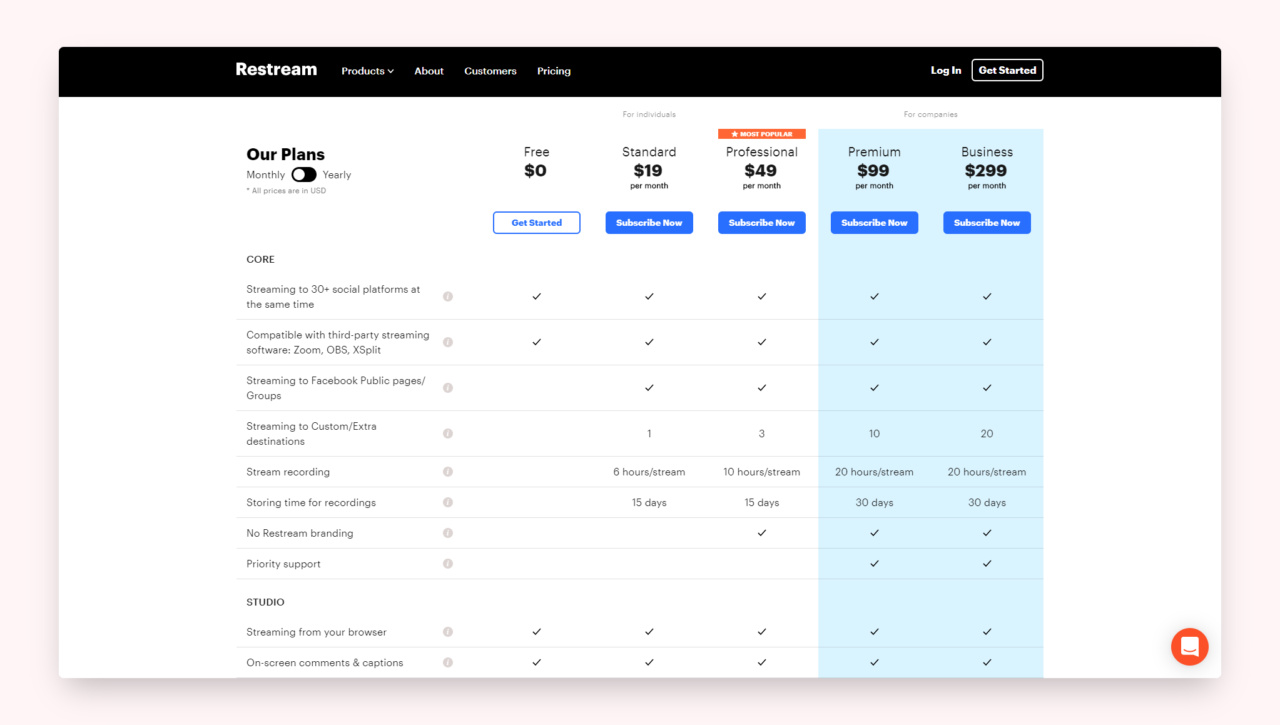Click info icon for Storing time for recordings
Viewport: 1280px width, 725px height.
coord(448,503)
